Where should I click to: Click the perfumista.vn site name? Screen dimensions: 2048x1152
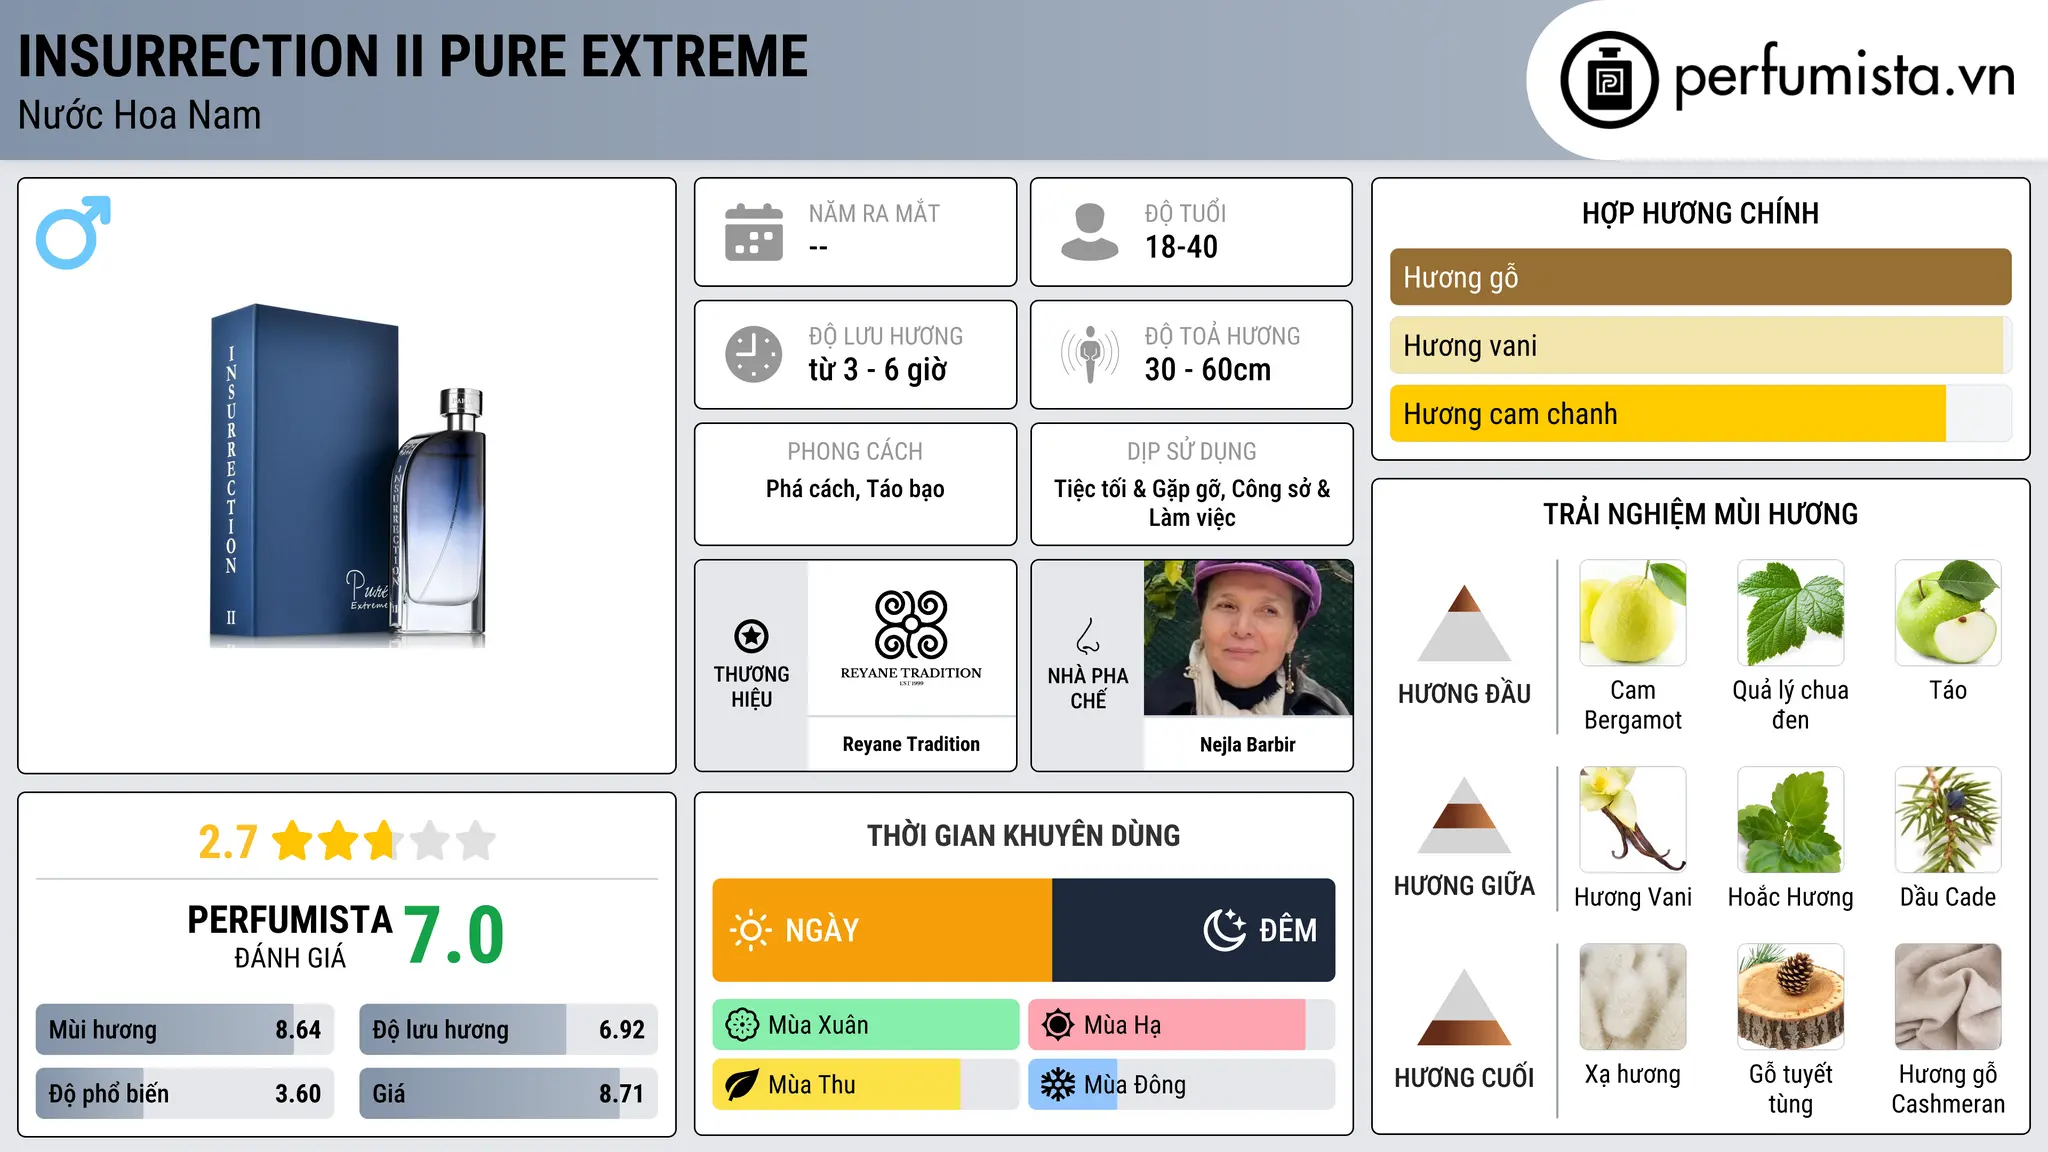tap(1844, 76)
